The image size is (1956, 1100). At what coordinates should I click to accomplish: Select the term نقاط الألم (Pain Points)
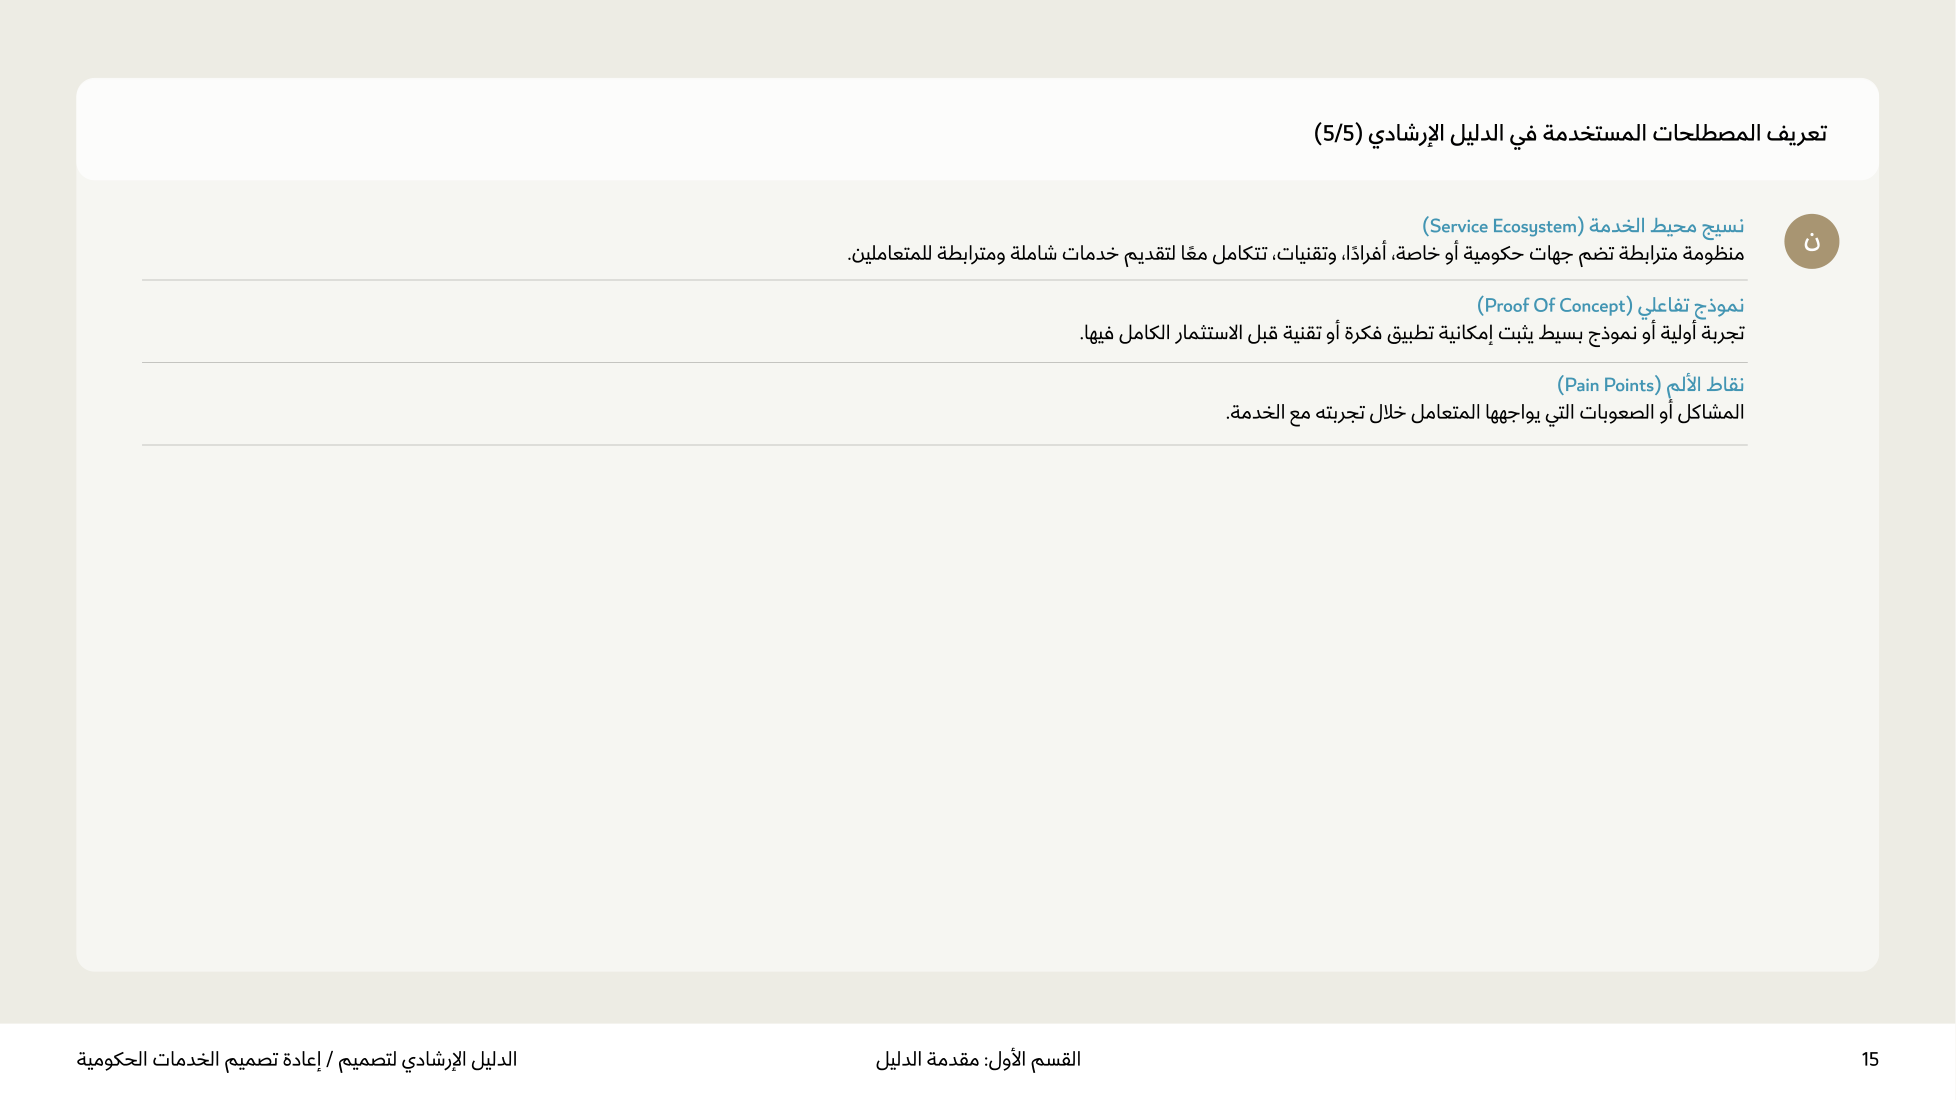(1650, 385)
